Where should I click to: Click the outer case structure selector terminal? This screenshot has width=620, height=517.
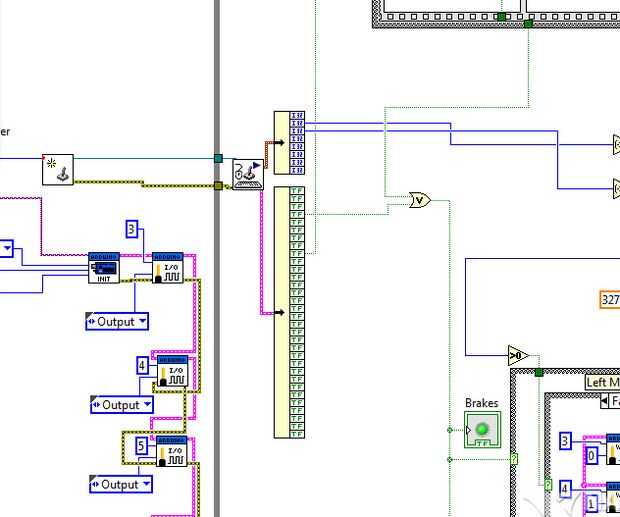point(514,459)
